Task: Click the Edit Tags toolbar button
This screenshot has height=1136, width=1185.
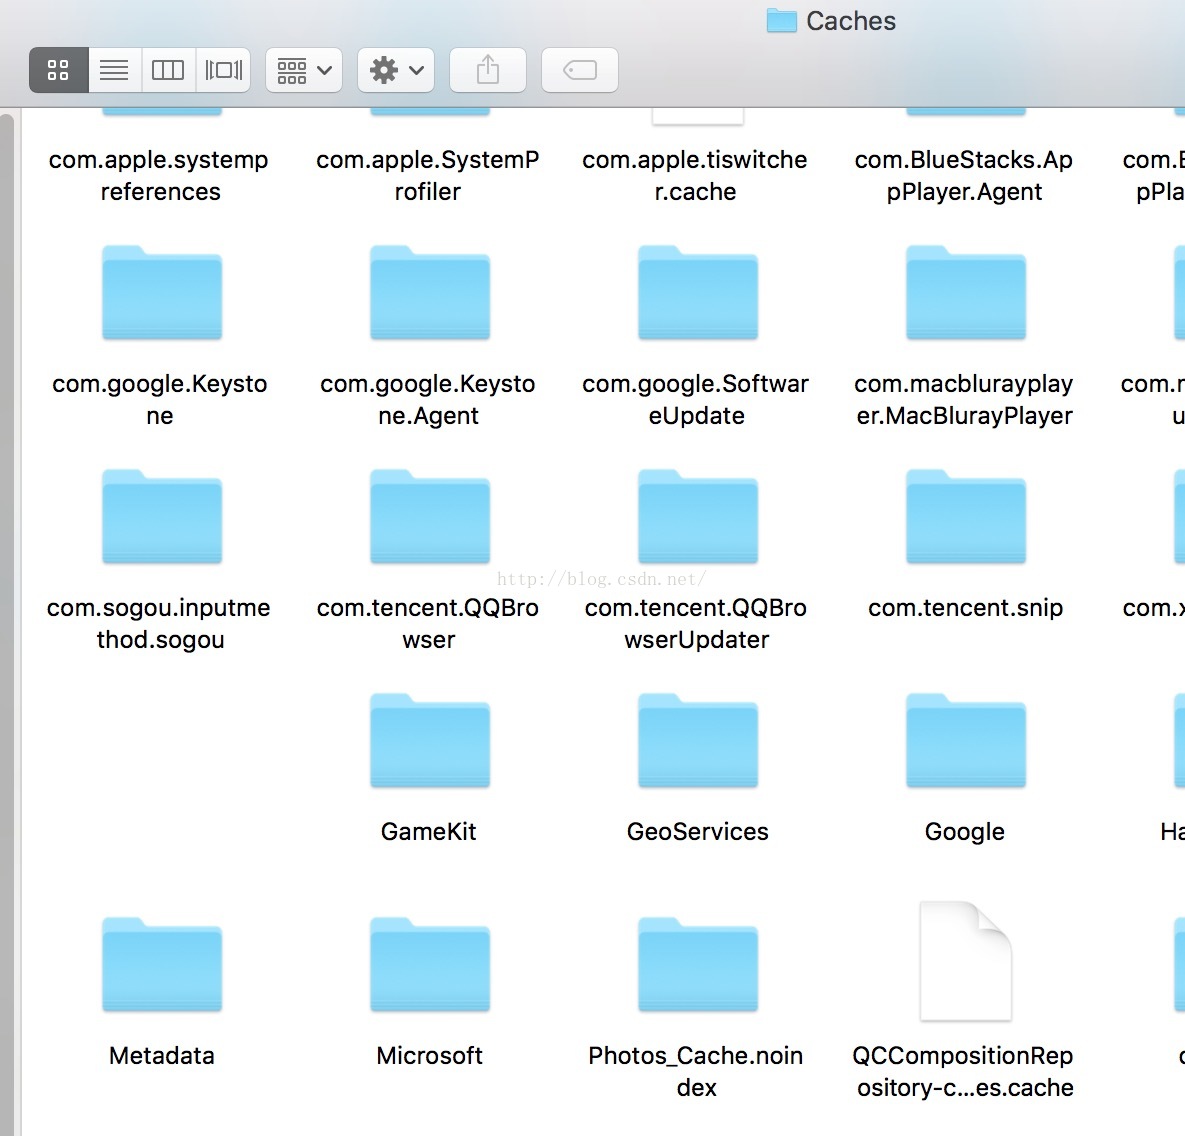Action: [580, 70]
